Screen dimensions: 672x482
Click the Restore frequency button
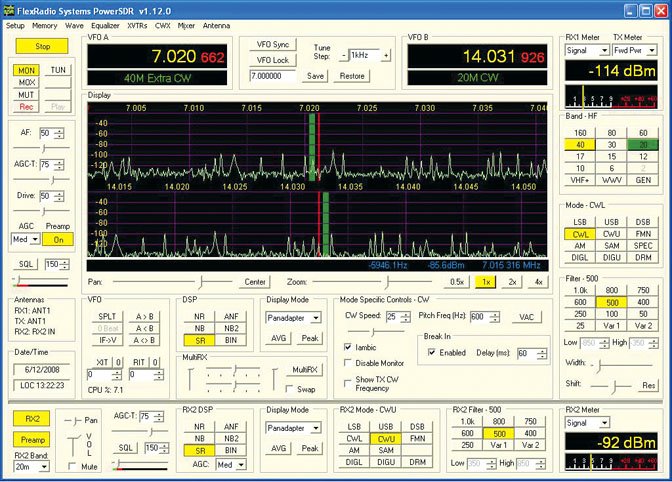(352, 76)
